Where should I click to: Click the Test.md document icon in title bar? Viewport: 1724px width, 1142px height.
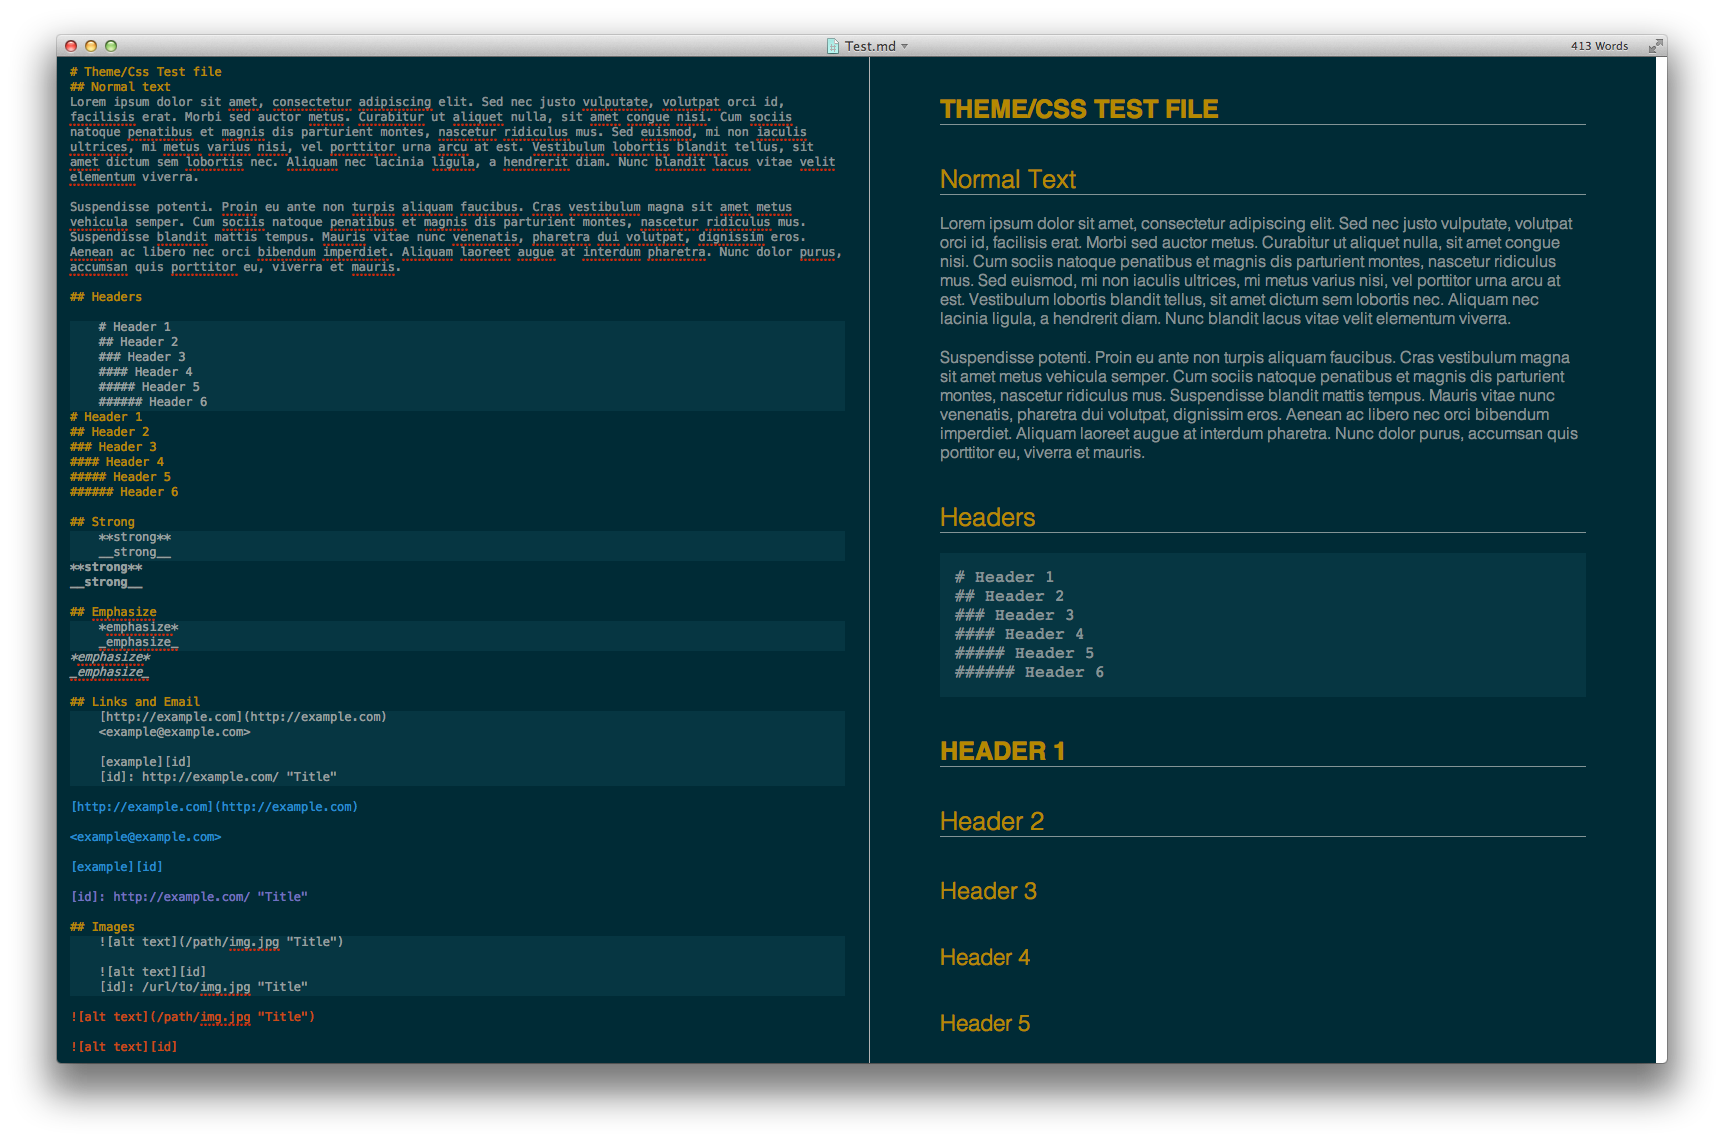(x=833, y=46)
